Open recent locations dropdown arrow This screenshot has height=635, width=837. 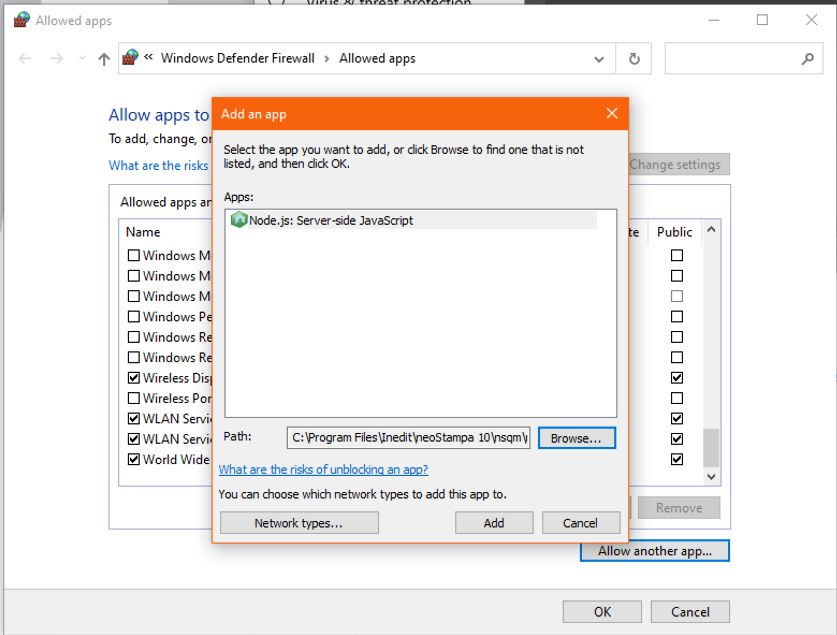[82, 58]
